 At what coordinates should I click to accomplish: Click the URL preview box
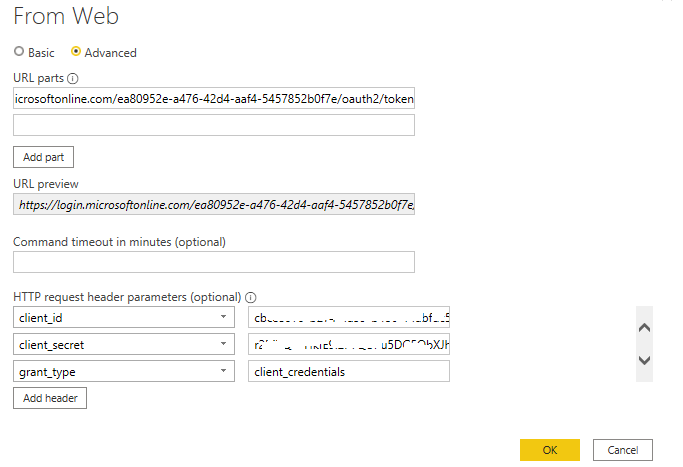click(214, 204)
